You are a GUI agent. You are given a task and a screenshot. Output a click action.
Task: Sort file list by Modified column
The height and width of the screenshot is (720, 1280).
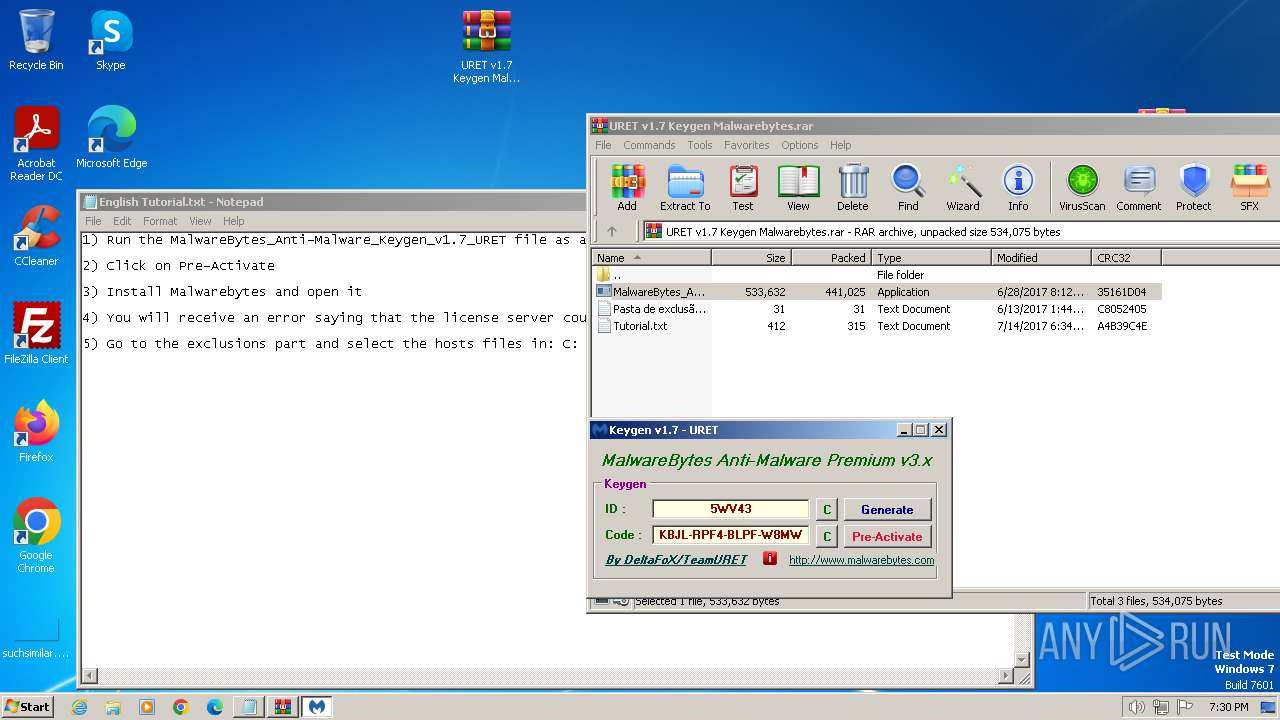tap(1041, 257)
